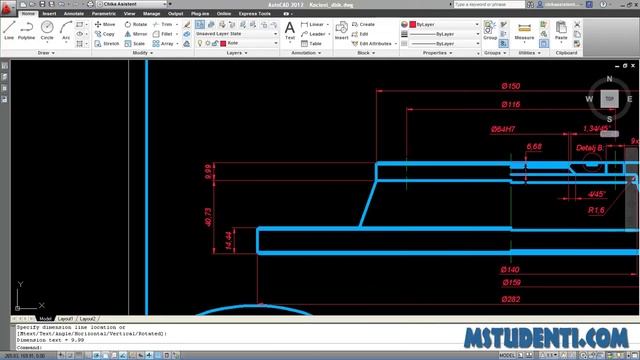This screenshot has width=640, height=360.
Task: Click the multiline Text tool
Action: pos(289,31)
